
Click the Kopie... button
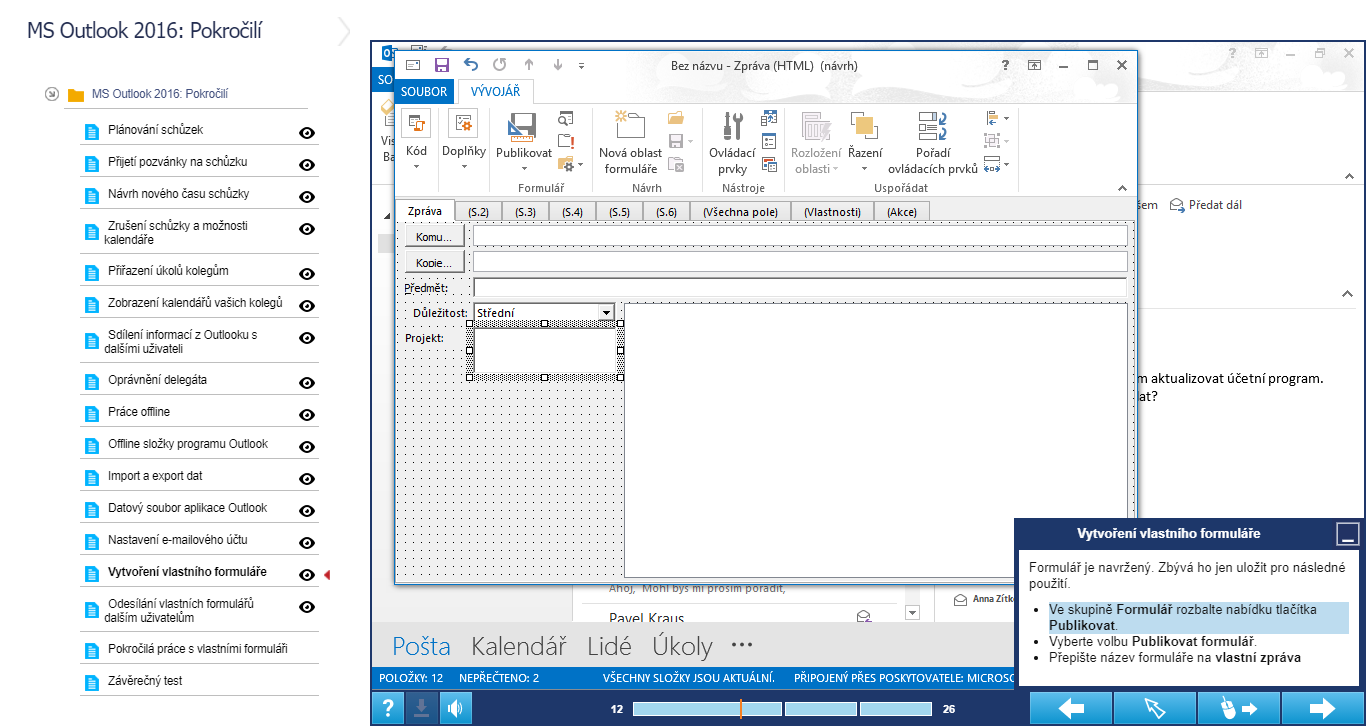click(434, 263)
